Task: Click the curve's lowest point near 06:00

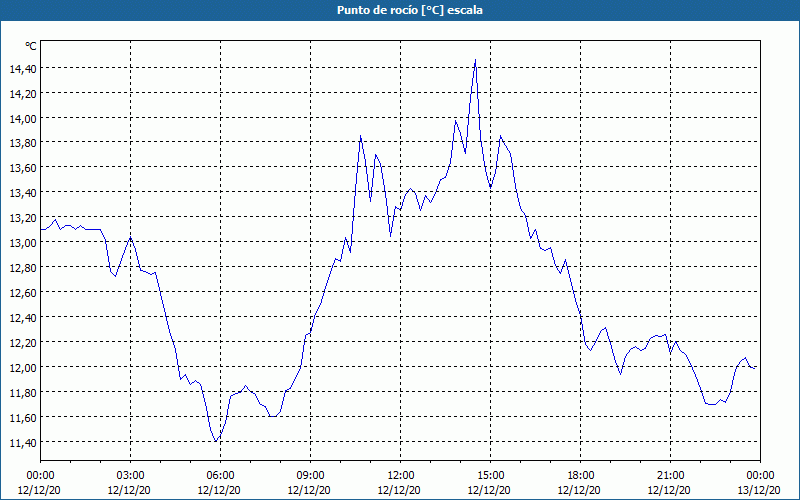Action: coord(216,441)
